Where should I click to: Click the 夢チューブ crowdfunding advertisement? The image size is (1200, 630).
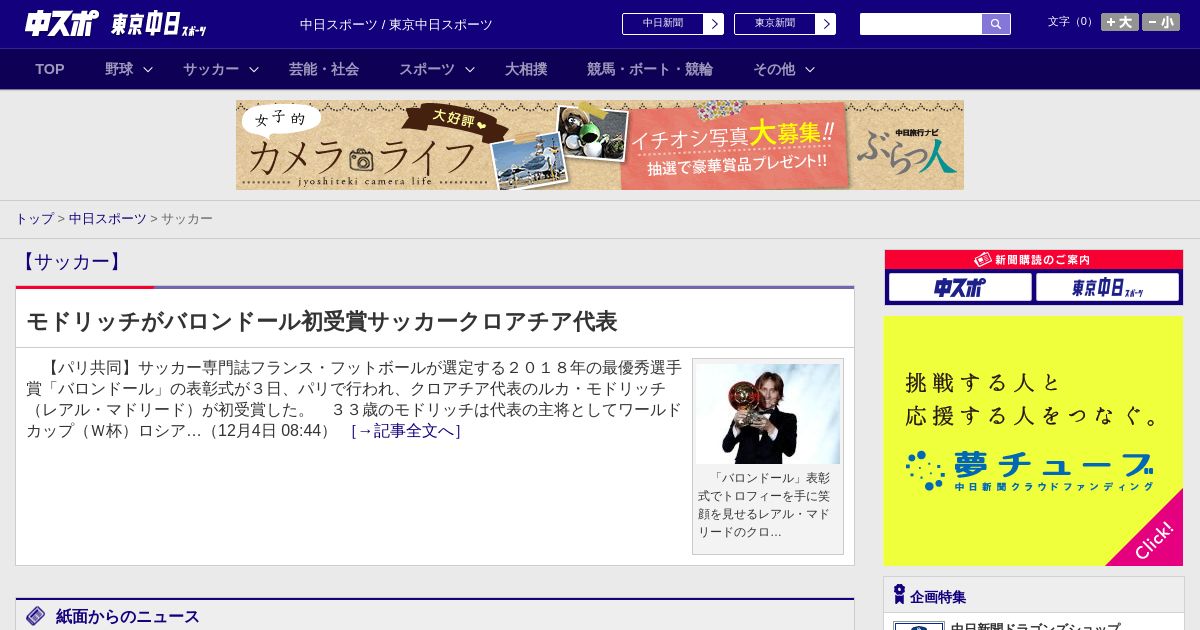[1033, 441]
